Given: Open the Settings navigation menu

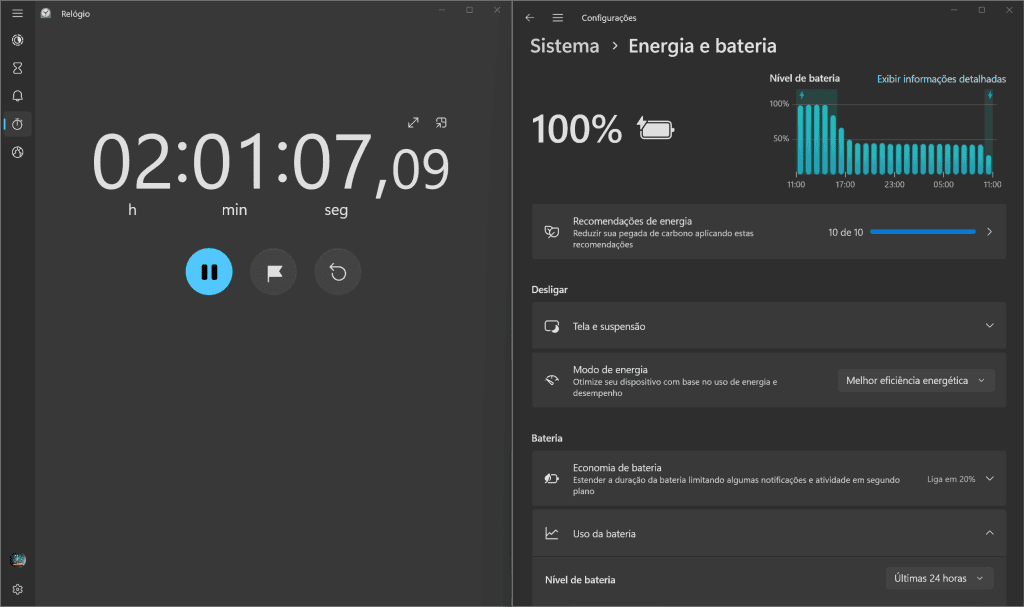Looking at the screenshot, I should point(558,18).
